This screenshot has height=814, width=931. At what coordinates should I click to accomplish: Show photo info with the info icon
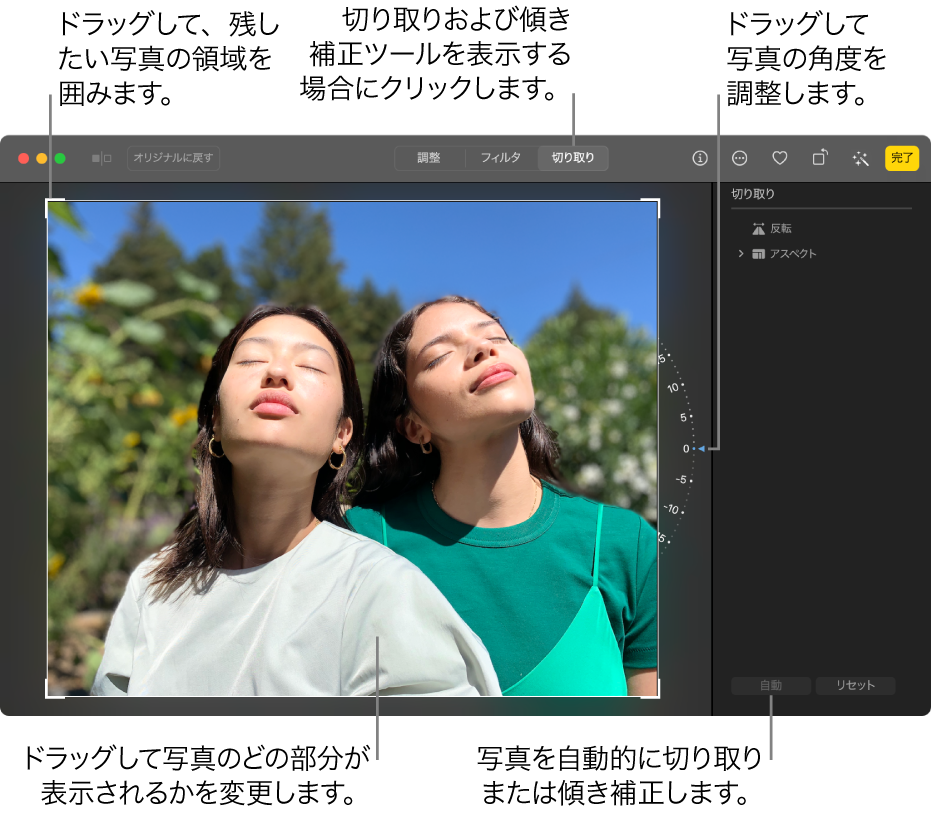click(700, 158)
